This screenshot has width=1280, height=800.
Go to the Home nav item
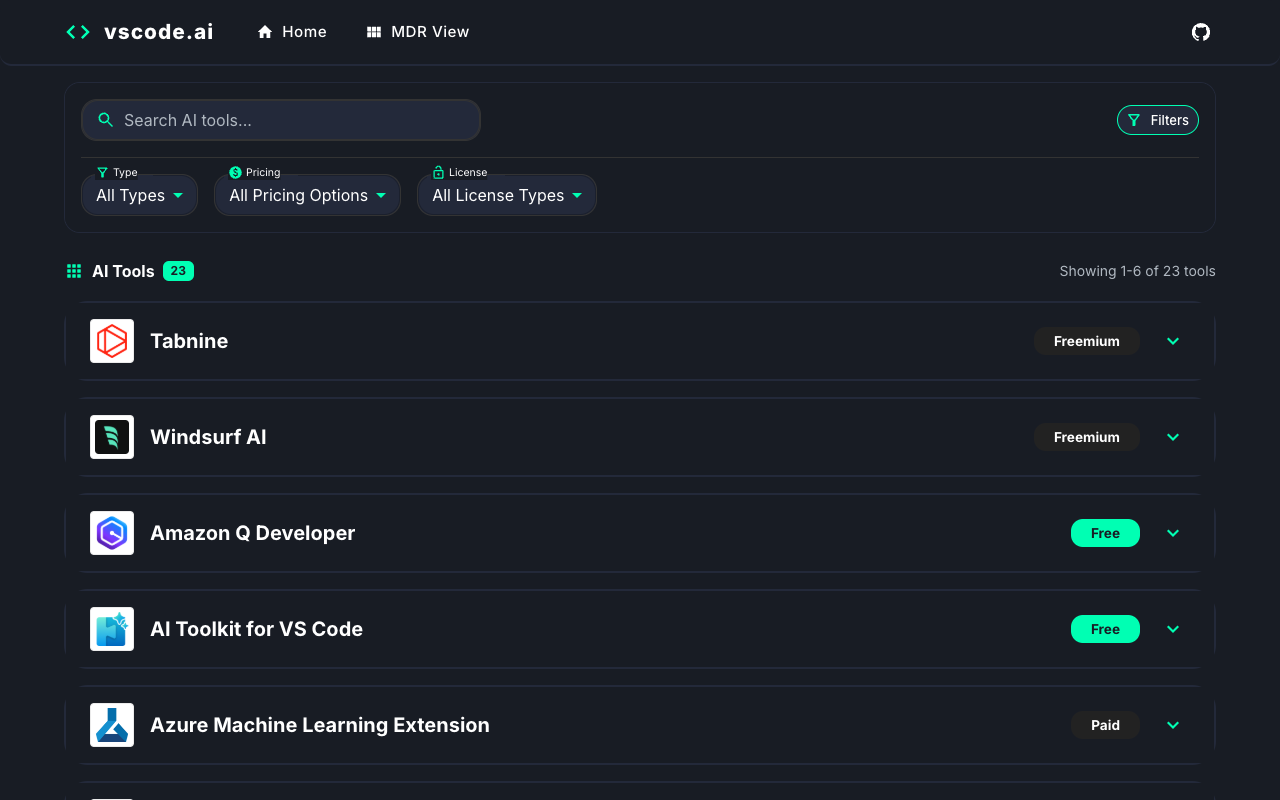[x=292, y=32]
